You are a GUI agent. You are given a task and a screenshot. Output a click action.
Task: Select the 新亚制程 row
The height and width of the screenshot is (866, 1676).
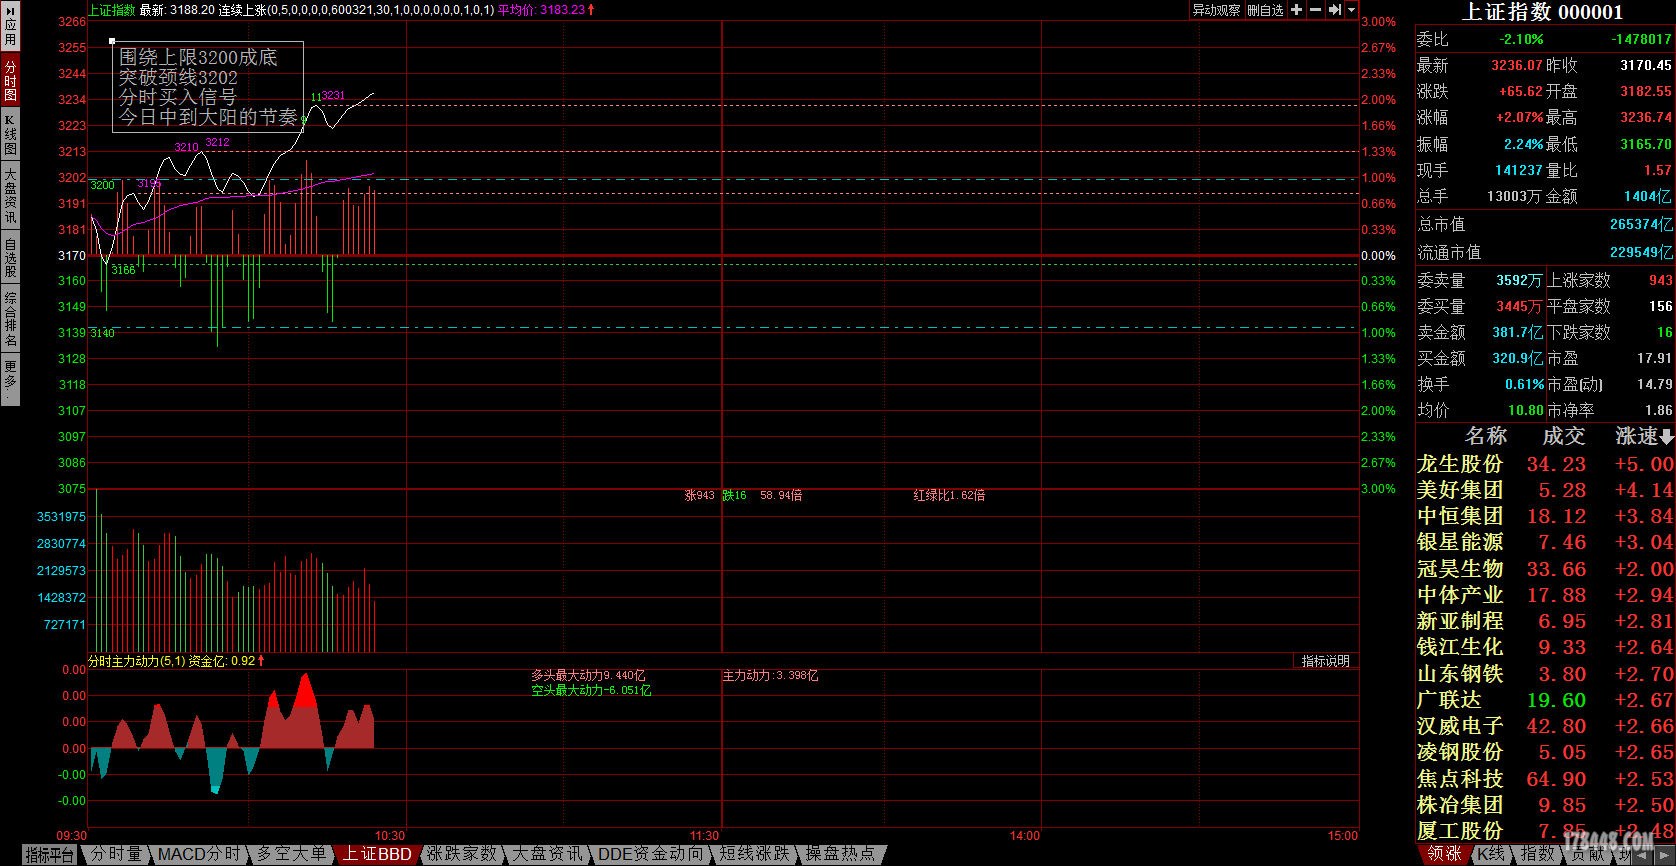coord(1545,621)
